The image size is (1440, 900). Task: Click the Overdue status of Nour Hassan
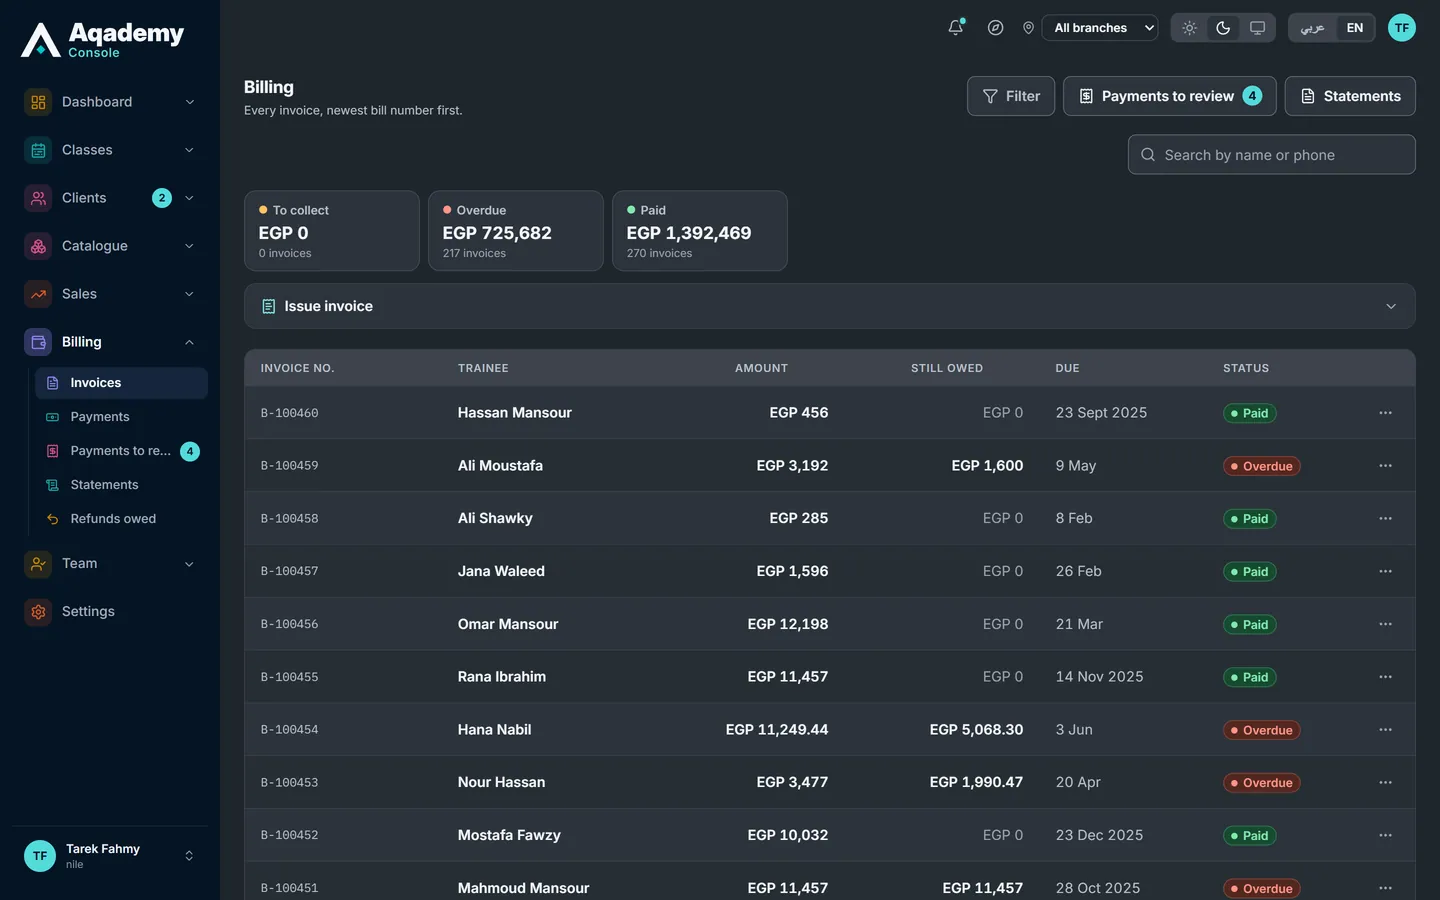[1262, 783]
